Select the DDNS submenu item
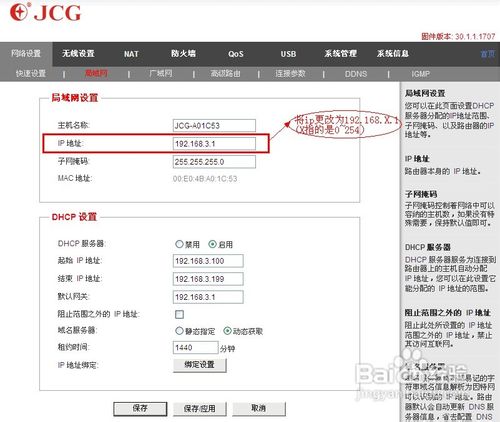The width and height of the screenshot is (500, 422). 356,74
